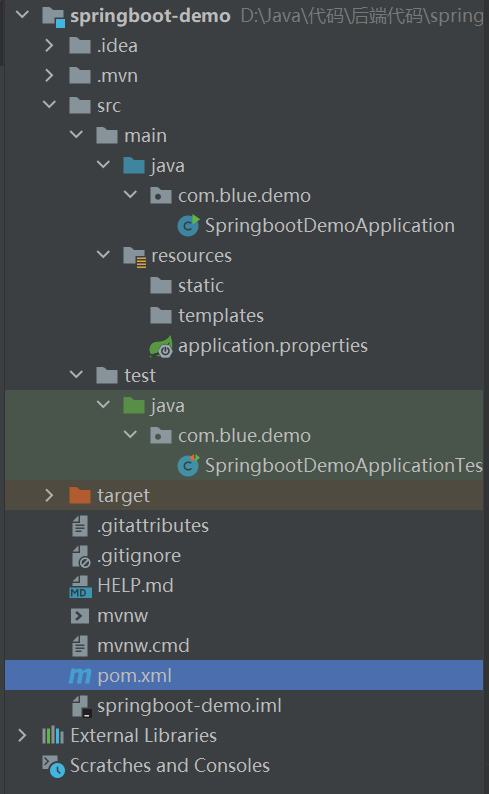Collapse com.blue.demo package under main
489x794 pixels.
pos(130,194)
